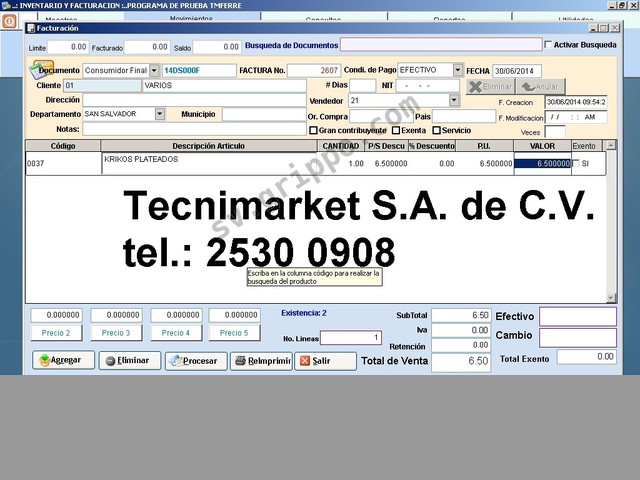
Task: Select the Precio 4 button
Action: (x=176, y=333)
